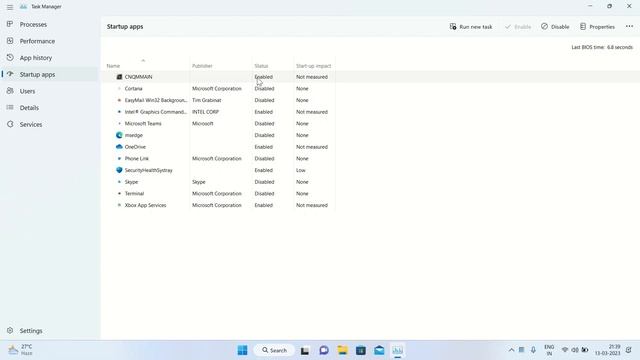Open clock and date panel
640x360 pixels.
pos(608,350)
